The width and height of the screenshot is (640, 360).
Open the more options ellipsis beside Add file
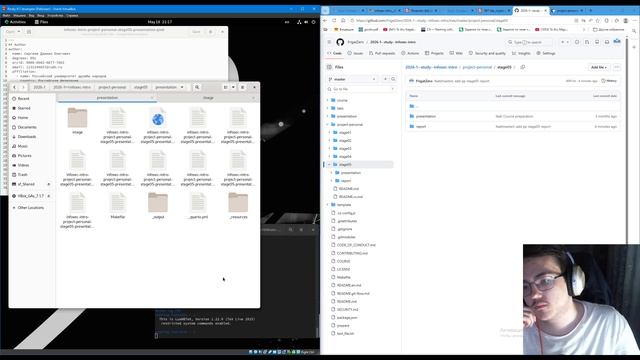coord(617,67)
